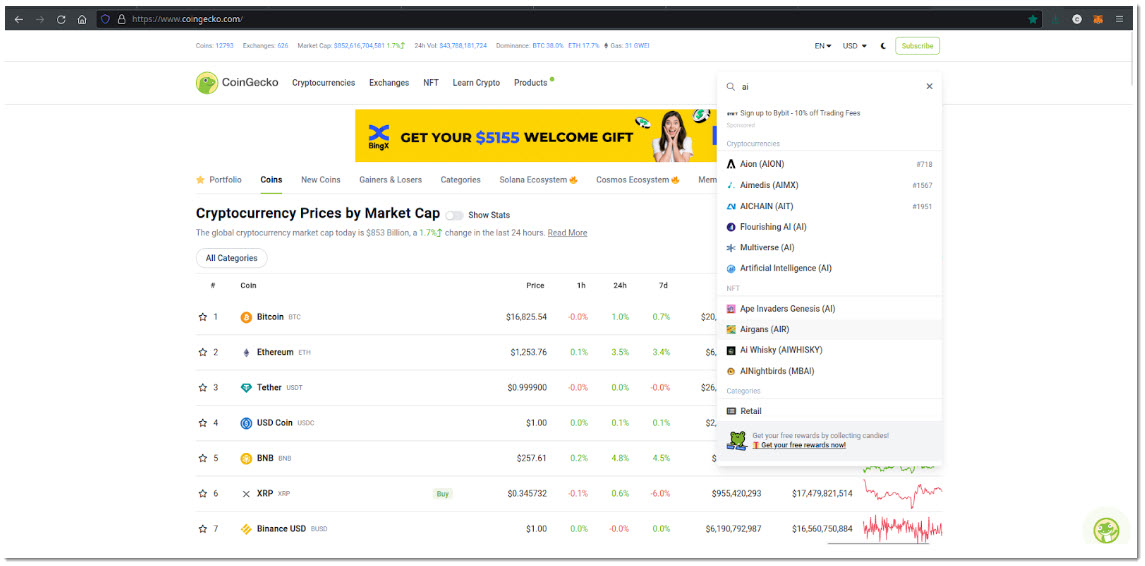Star BNB as favorite
Screen dimensions: 1145x566
203,458
